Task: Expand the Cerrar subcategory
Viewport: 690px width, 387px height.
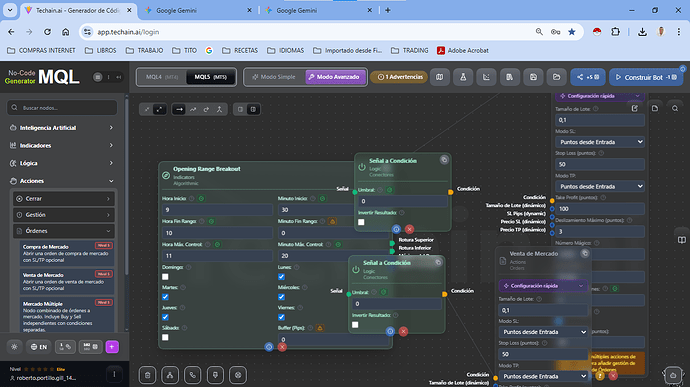Action: click(x=64, y=199)
